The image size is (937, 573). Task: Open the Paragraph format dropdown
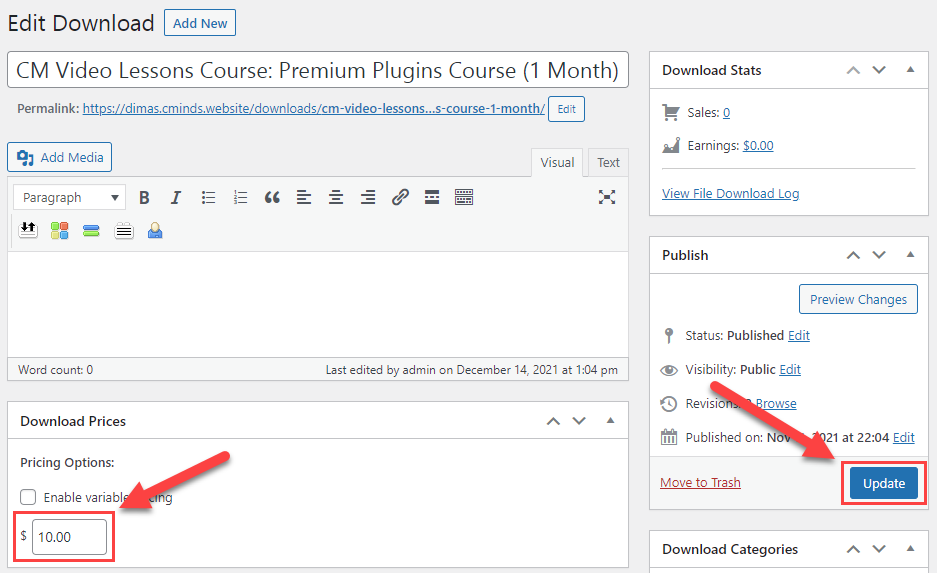tap(69, 197)
